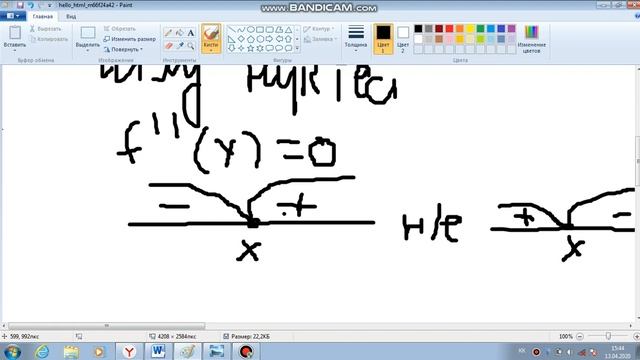640x360 pixels.
Task: Click the zoom out minus button
Action: (580, 336)
